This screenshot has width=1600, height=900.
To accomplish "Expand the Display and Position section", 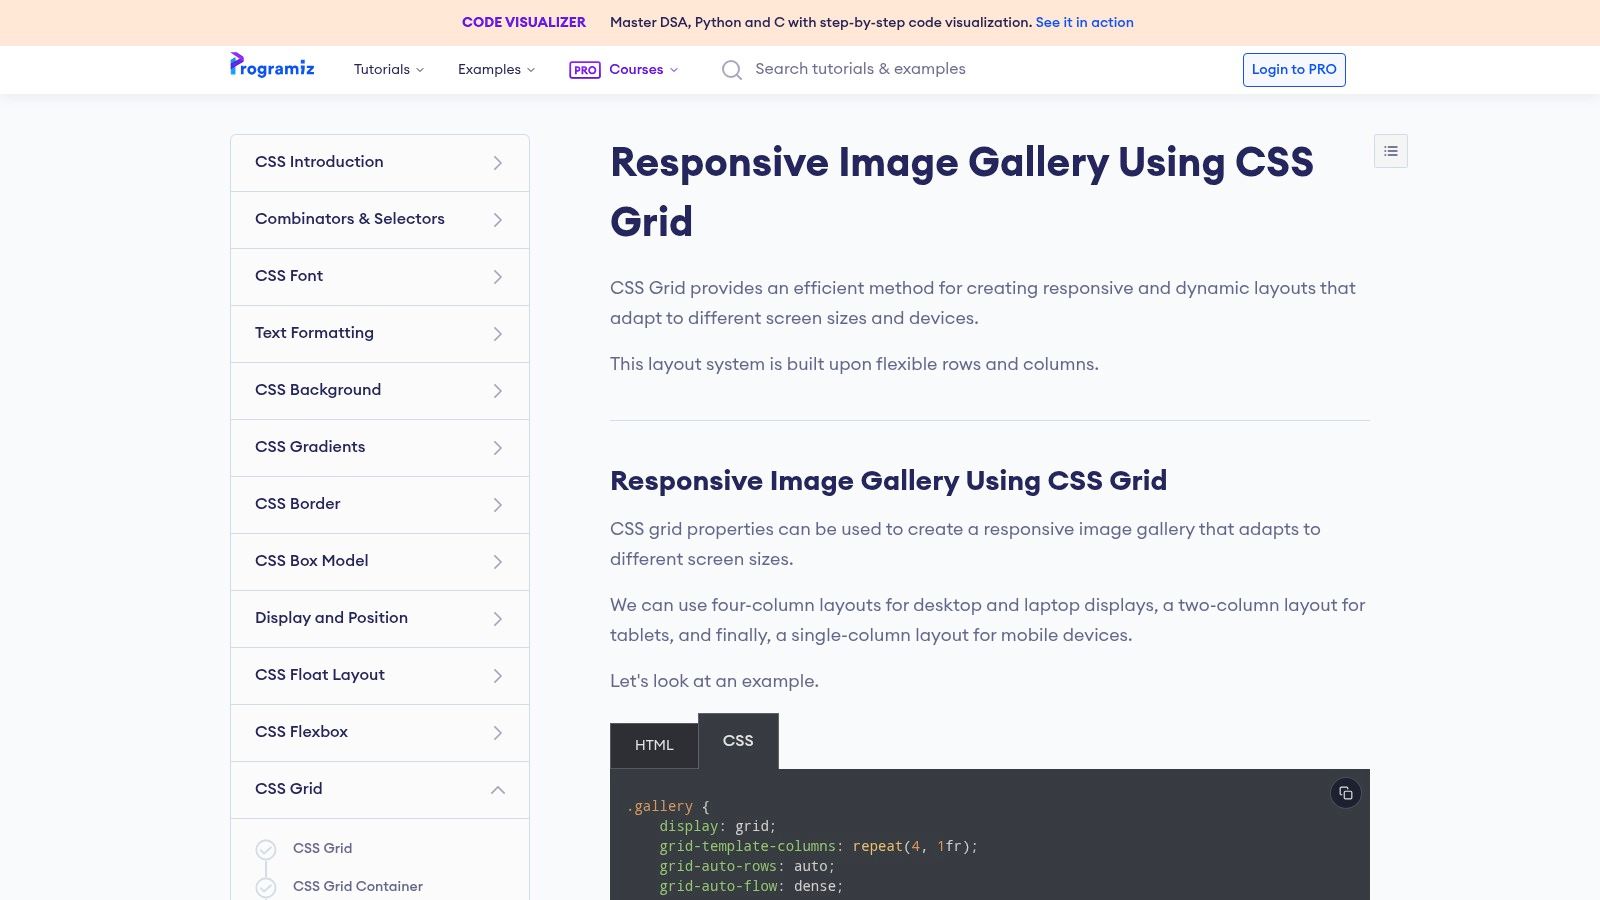I will point(380,619).
